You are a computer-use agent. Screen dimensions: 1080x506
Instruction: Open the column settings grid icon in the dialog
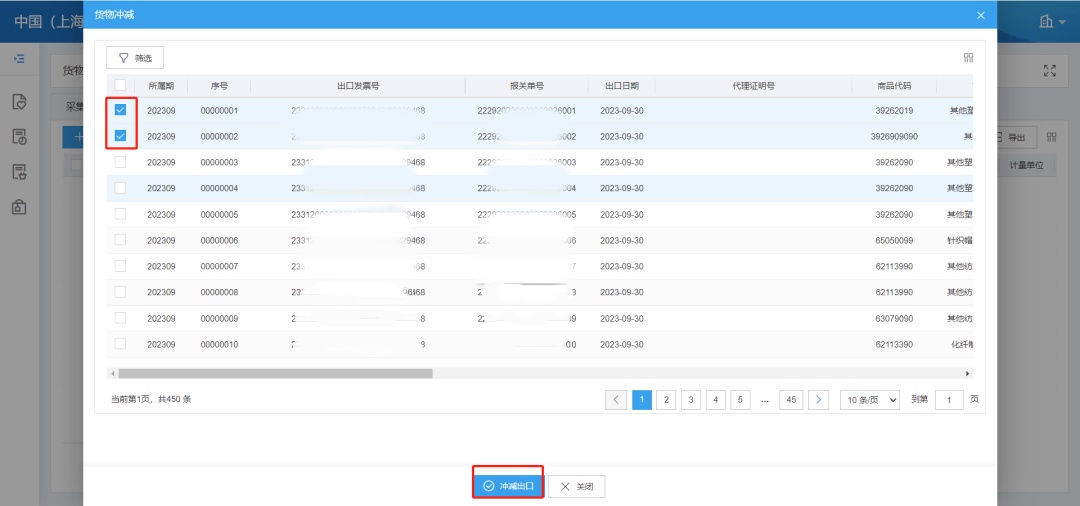(x=968, y=58)
